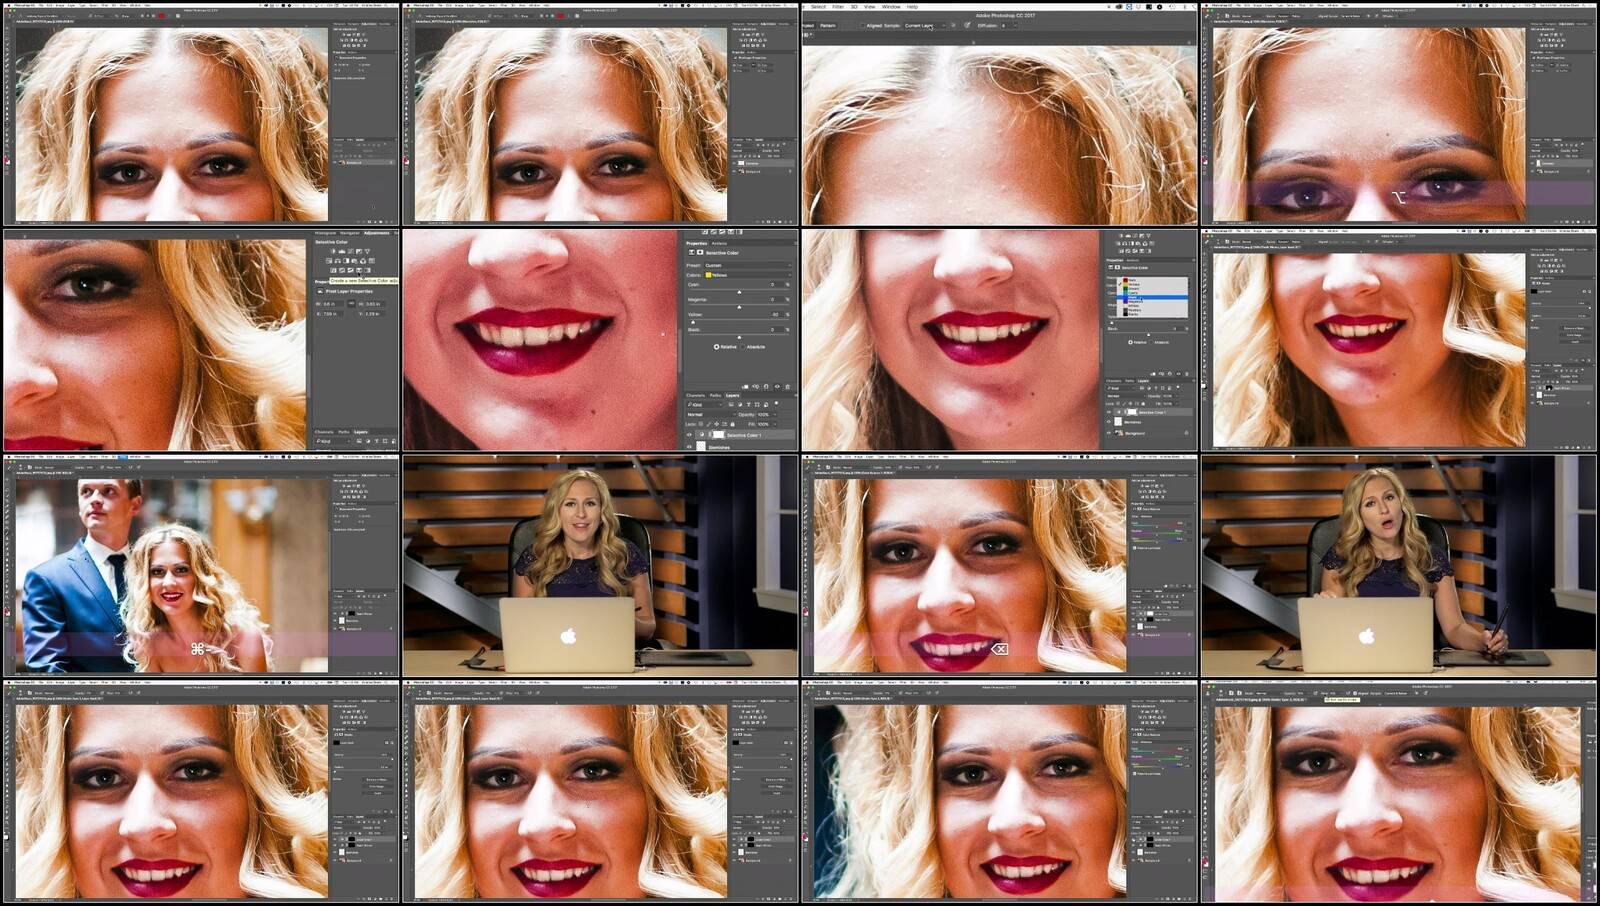Click Color Balance adjustment icon in eye close-up frame
Image resolution: width=1600 pixels, height=906 pixels.
coord(338,261)
